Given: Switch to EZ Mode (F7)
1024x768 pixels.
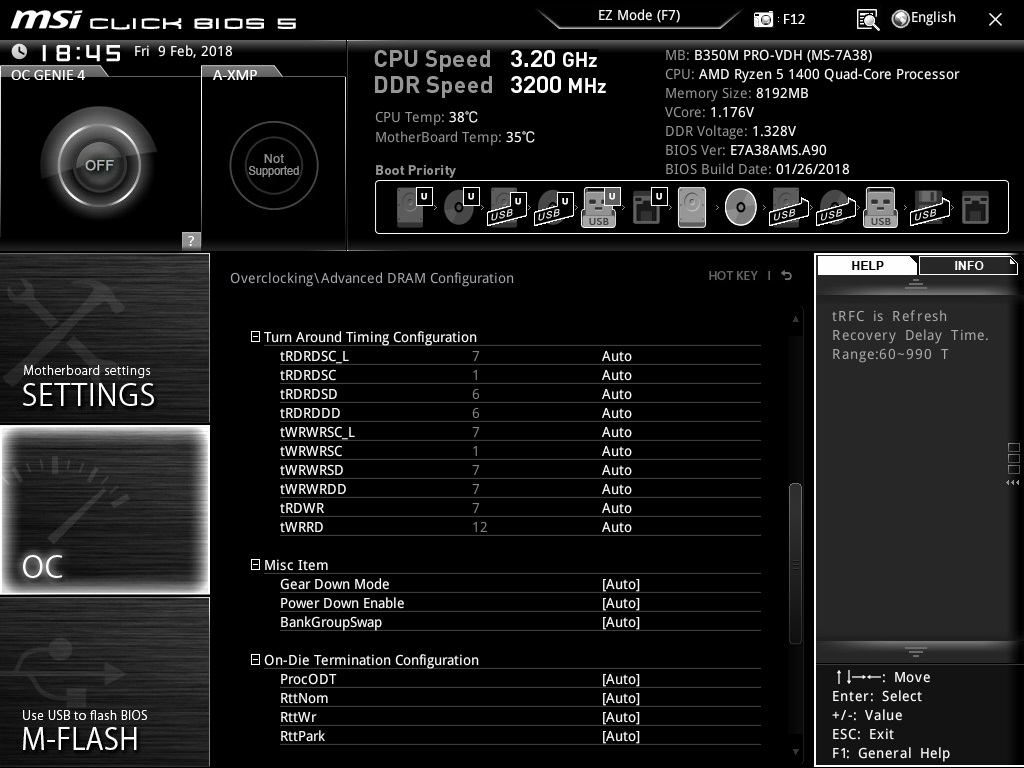Looking at the screenshot, I should coord(639,16).
